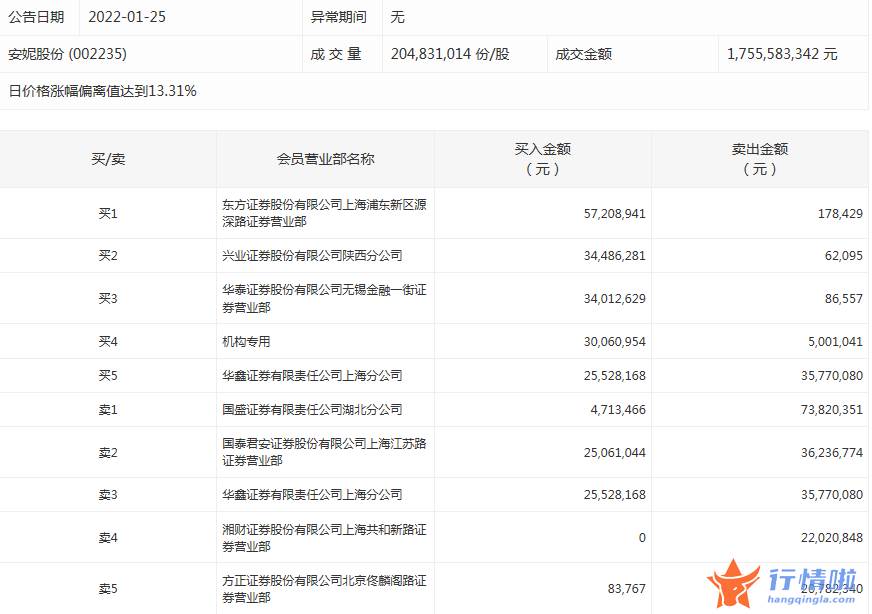
Task: Select the 买5 row label
Action: pyautogui.click(x=108, y=376)
